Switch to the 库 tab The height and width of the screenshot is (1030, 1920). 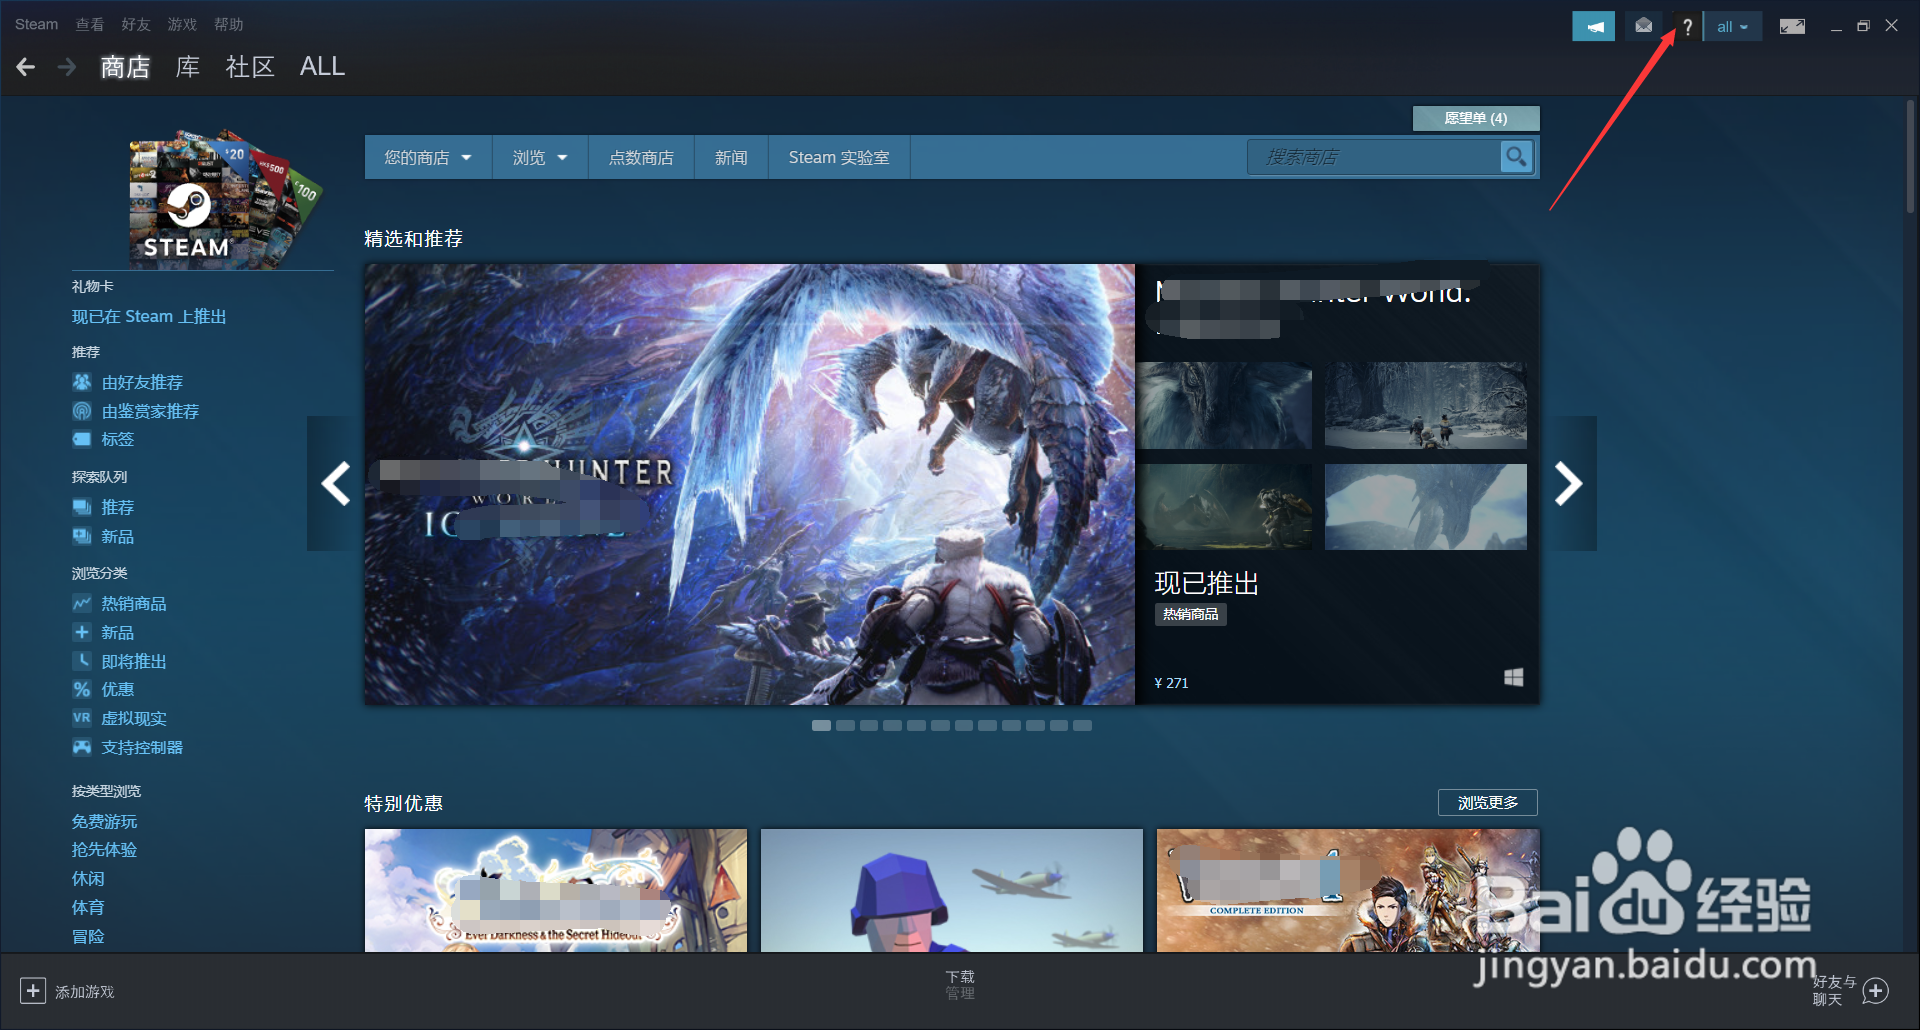(186, 66)
